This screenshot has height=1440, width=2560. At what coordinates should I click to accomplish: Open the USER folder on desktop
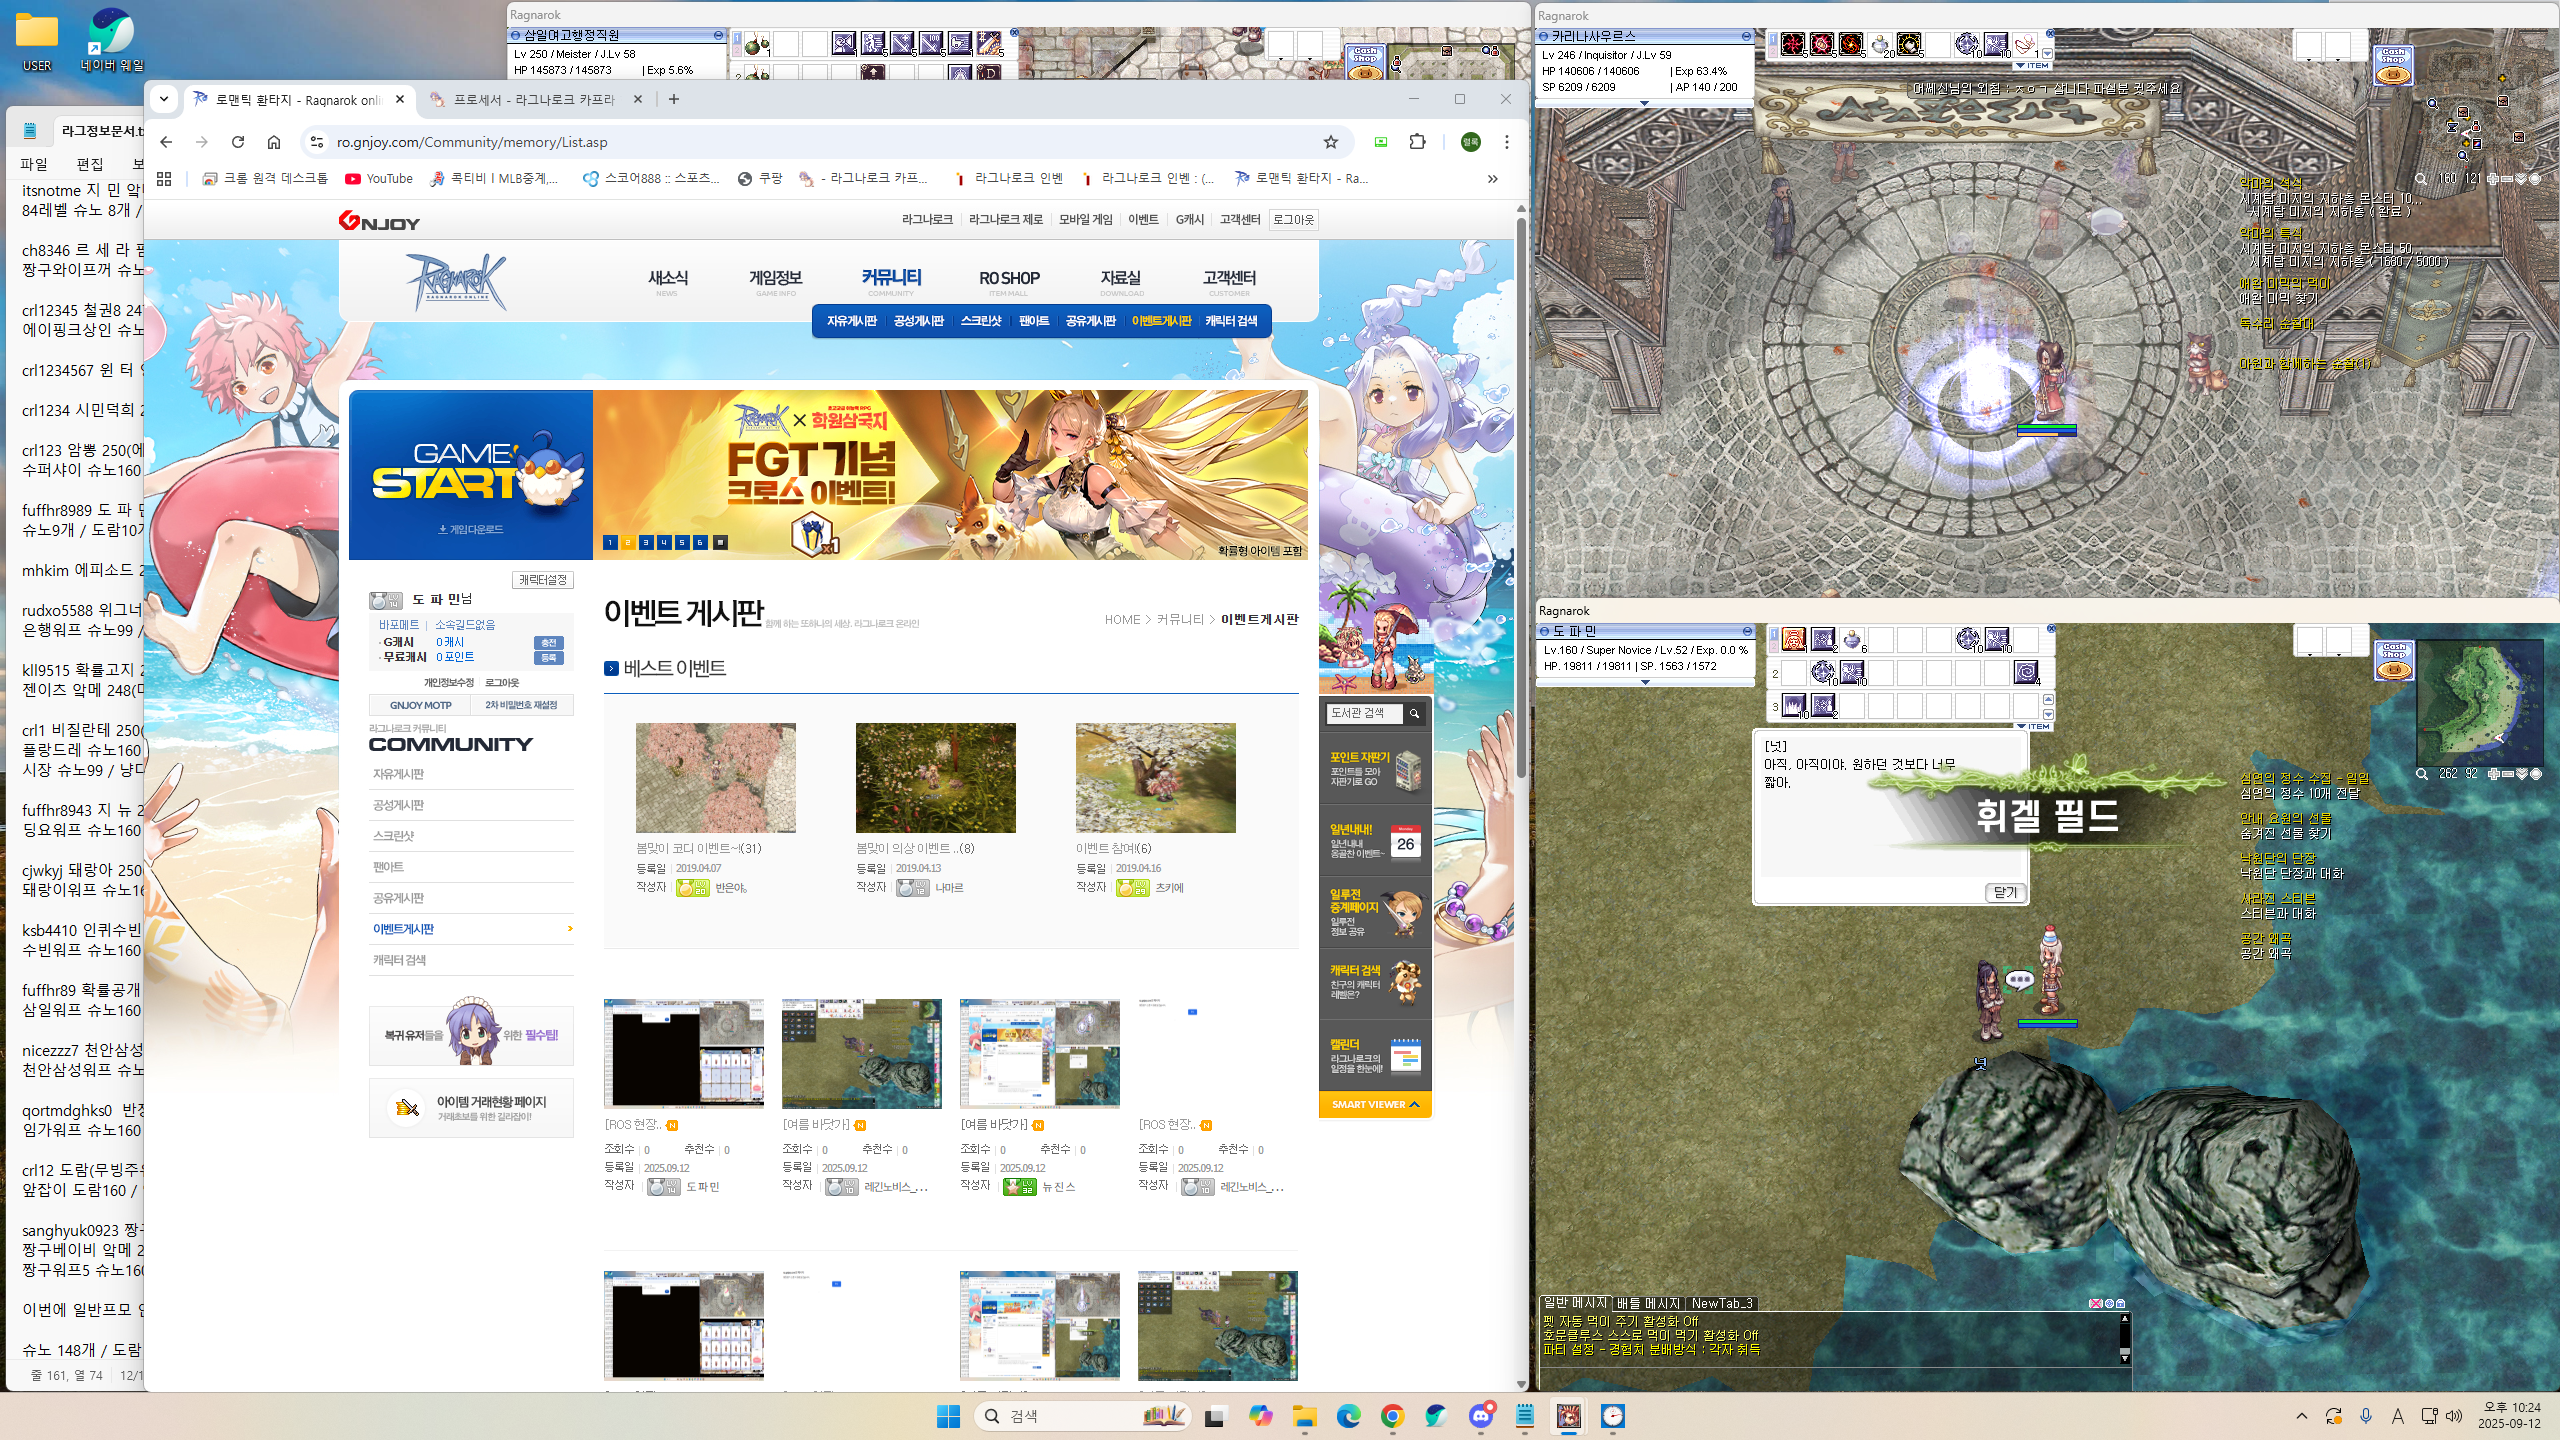[x=37, y=42]
